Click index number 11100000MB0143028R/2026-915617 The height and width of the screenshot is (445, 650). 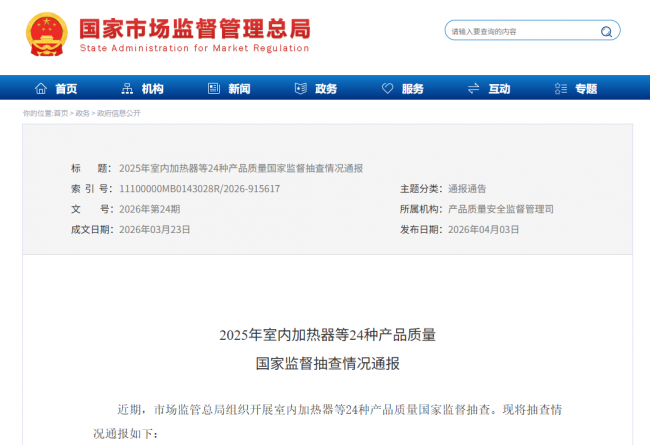pos(199,189)
